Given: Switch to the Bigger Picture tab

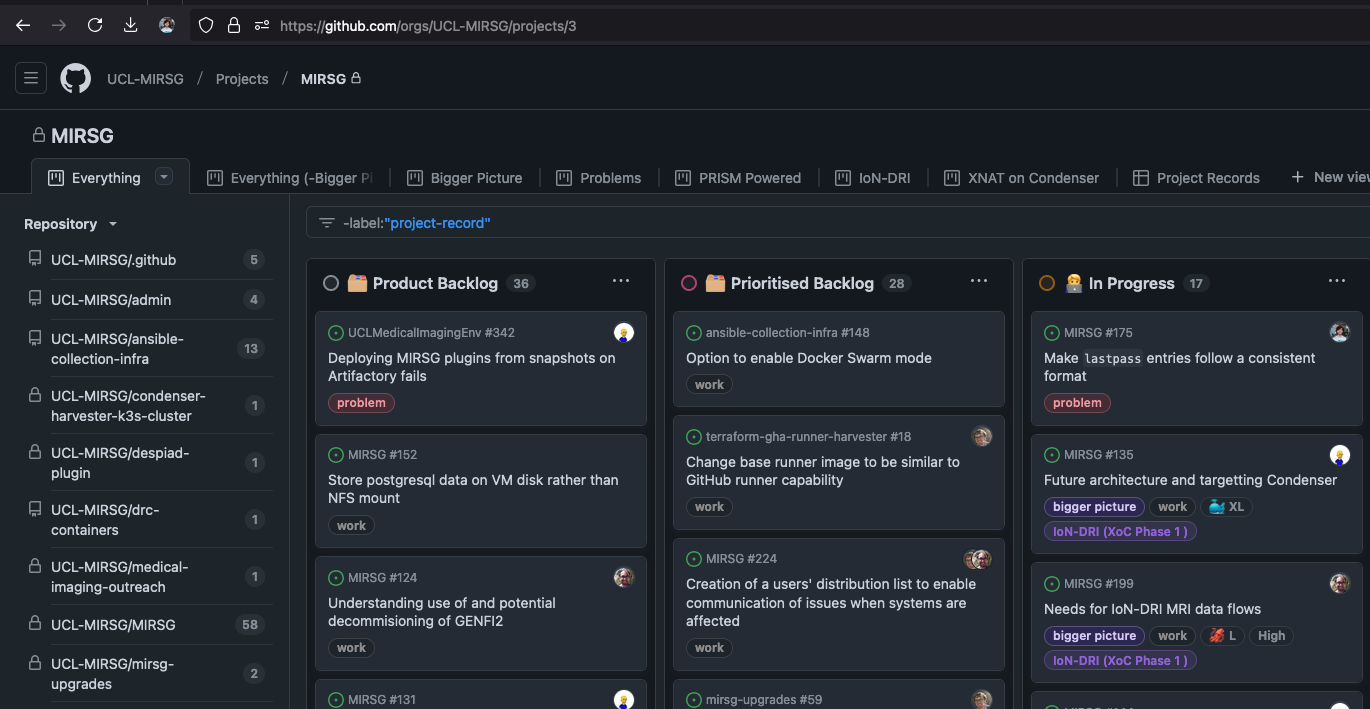Looking at the screenshot, I should click(475, 178).
